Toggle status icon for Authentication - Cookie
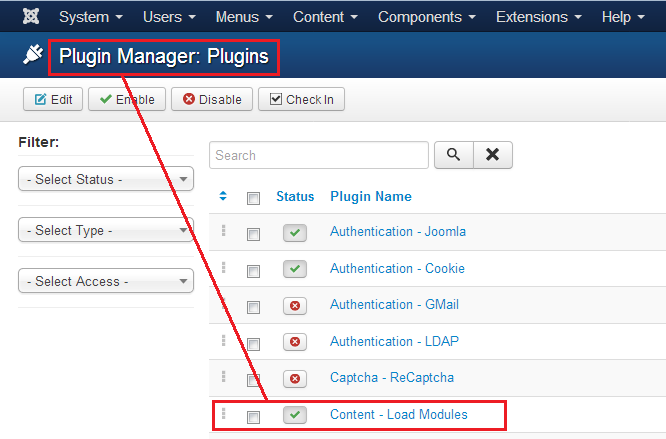The width and height of the screenshot is (666, 439). pos(295,269)
